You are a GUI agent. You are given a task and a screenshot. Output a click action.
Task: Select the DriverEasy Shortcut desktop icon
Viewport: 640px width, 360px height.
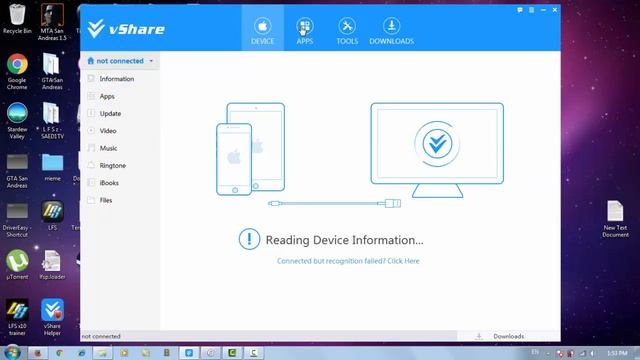pyautogui.click(x=17, y=220)
